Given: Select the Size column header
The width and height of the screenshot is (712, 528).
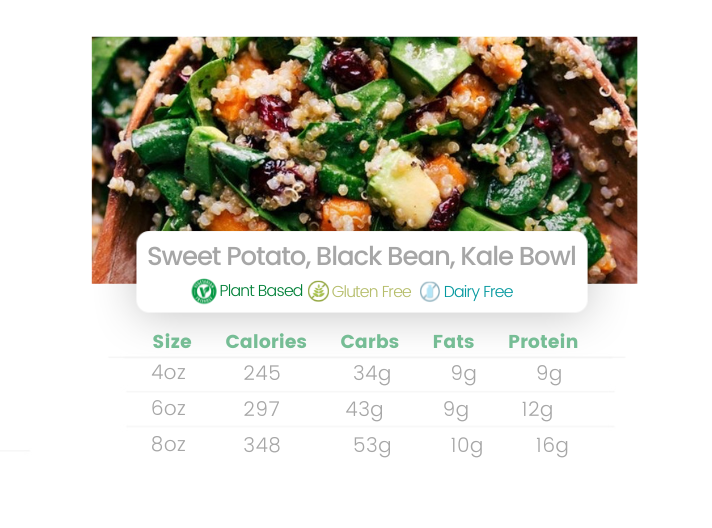Looking at the screenshot, I should pyautogui.click(x=171, y=341).
